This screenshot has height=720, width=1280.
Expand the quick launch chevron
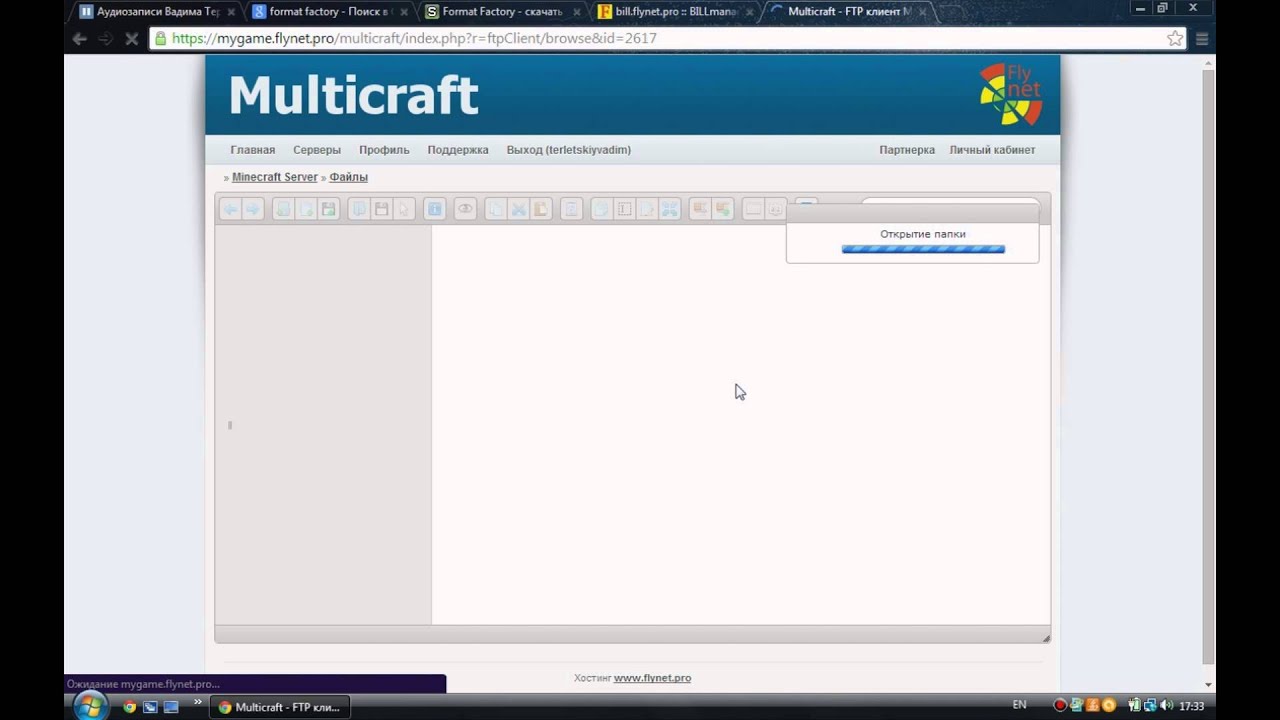pyautogui.click(x=197, y=703)
